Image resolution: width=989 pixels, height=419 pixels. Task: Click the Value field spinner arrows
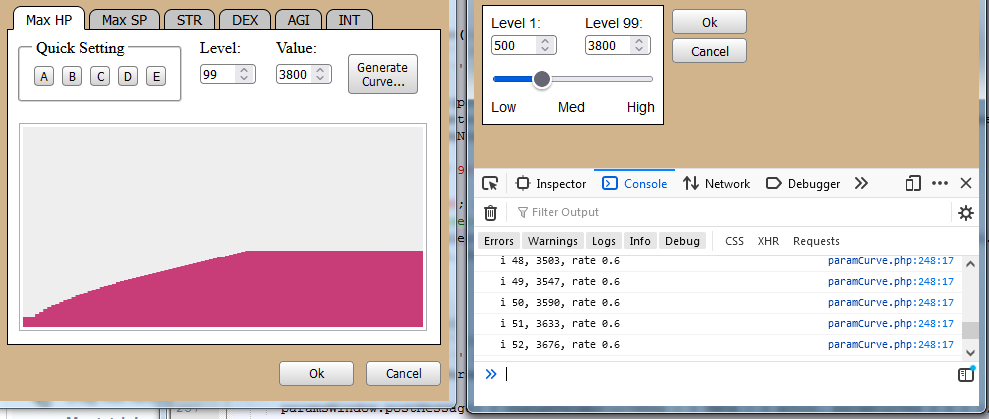point(321,74)
